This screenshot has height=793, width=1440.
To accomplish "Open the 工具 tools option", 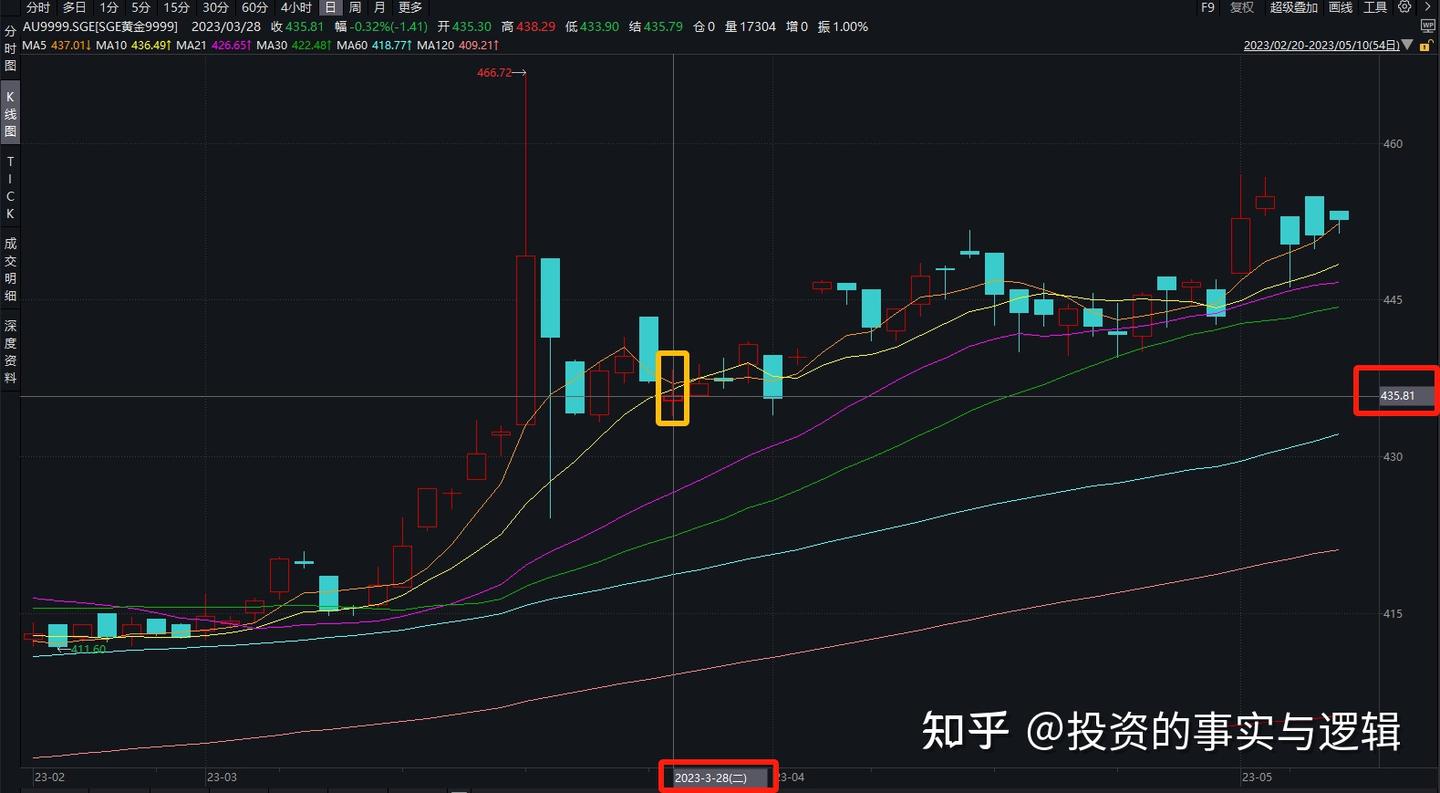I will [x=1375, y=7].
